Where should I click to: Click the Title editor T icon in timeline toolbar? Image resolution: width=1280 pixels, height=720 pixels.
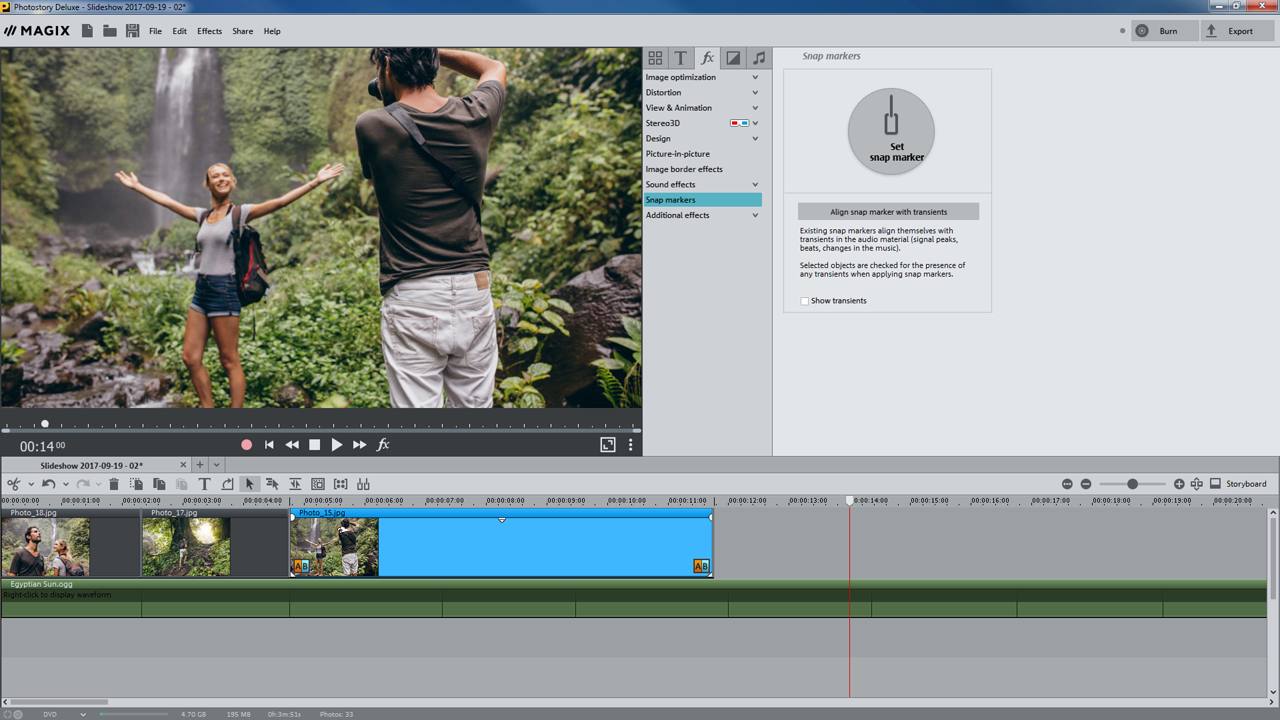204,484
